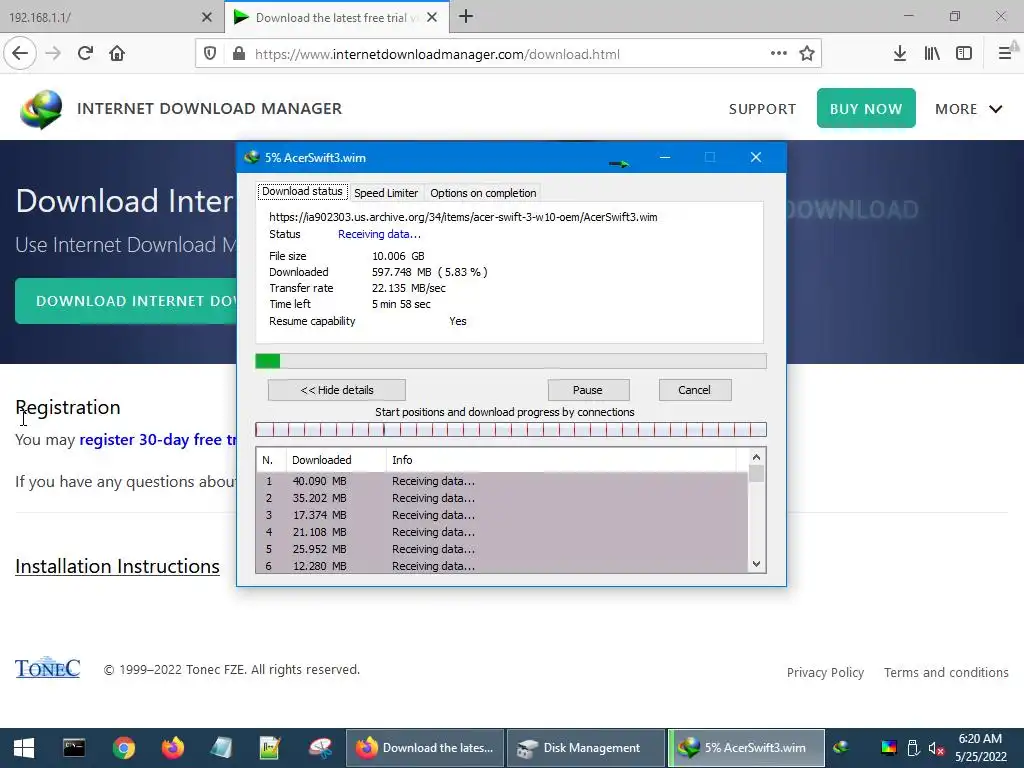Select the Download the latest free trial tab
Screen dimensions: 1024x768
click(x=336, y=17)
